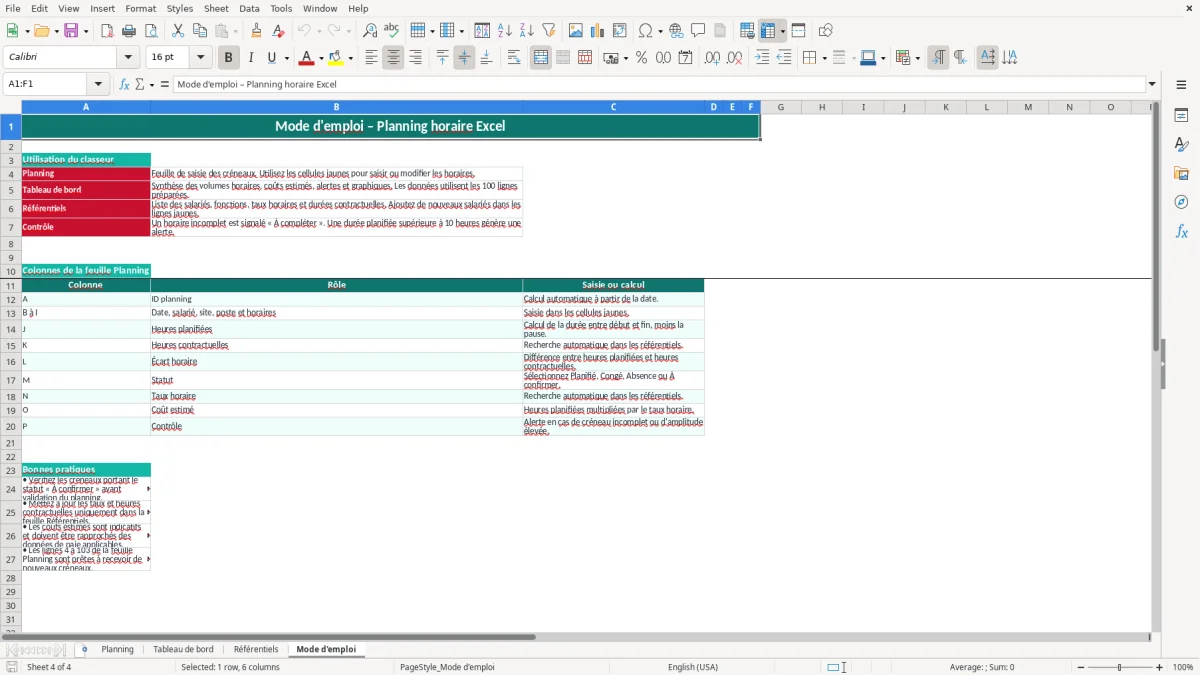Toggle Italic formatting
This screenshot has width=1200, height=675.
tap(251, 58)
